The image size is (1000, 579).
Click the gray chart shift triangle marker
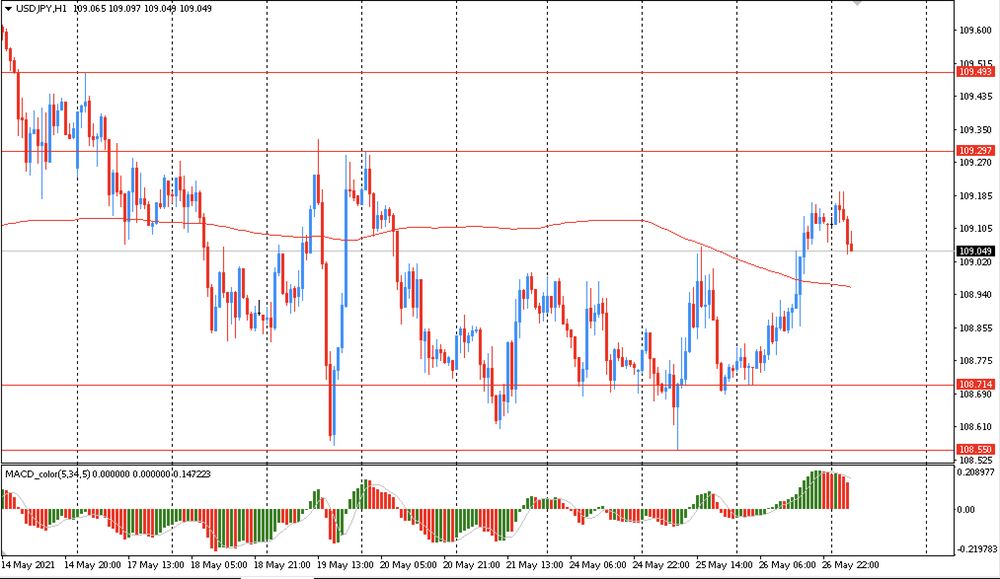click(x=856, y=4)
